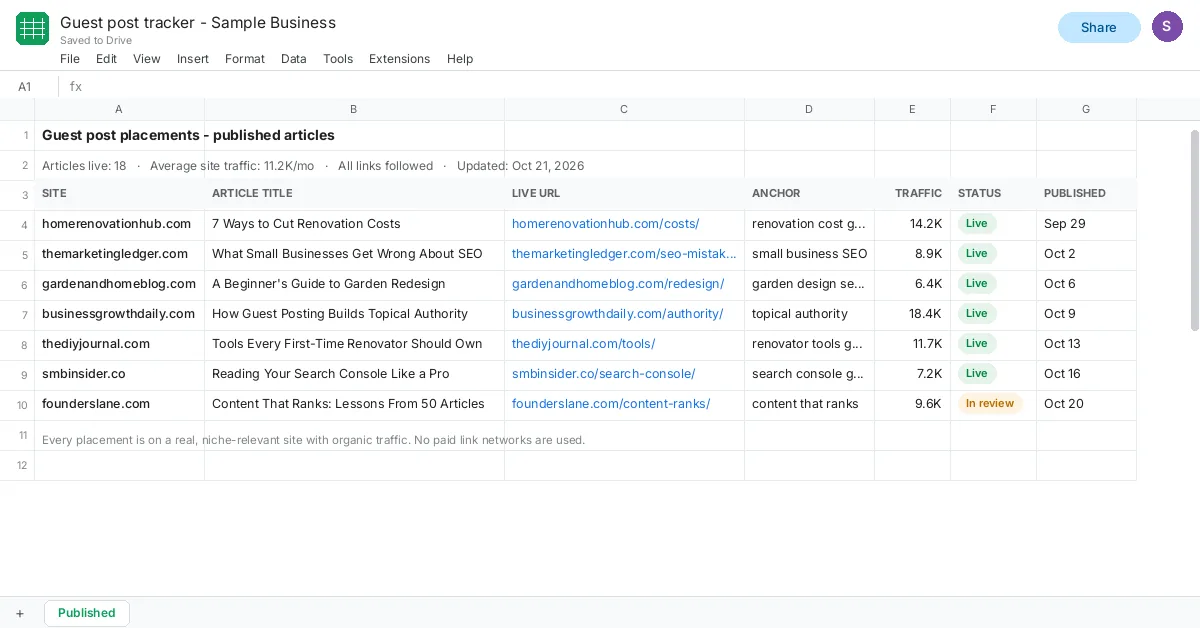The width and height of the screenshot is (1200, 628).
Task: Select column G header
Action: pyautogui.click(x=1086, y=109)
